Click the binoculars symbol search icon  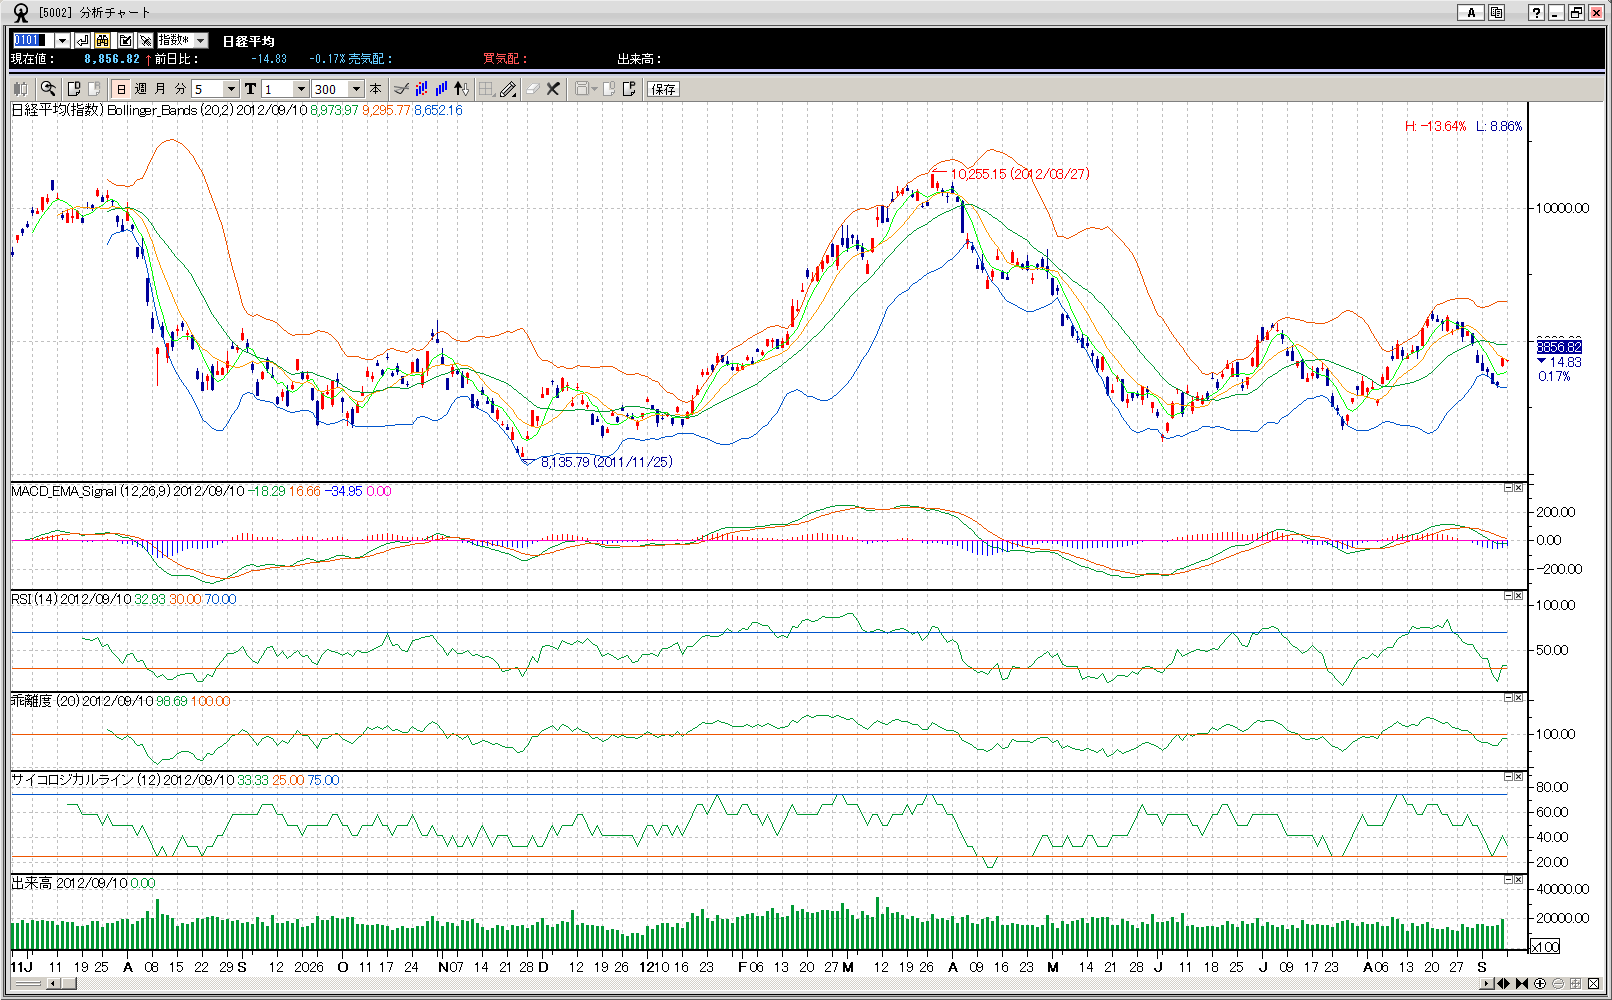tap(103, 40)
